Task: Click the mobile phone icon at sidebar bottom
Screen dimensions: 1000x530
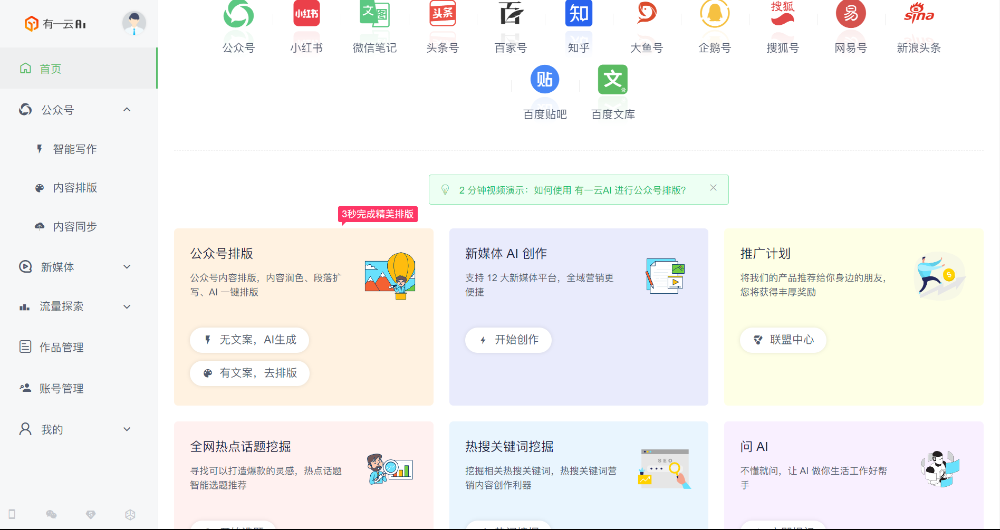Action: click(x=11, y=514)
